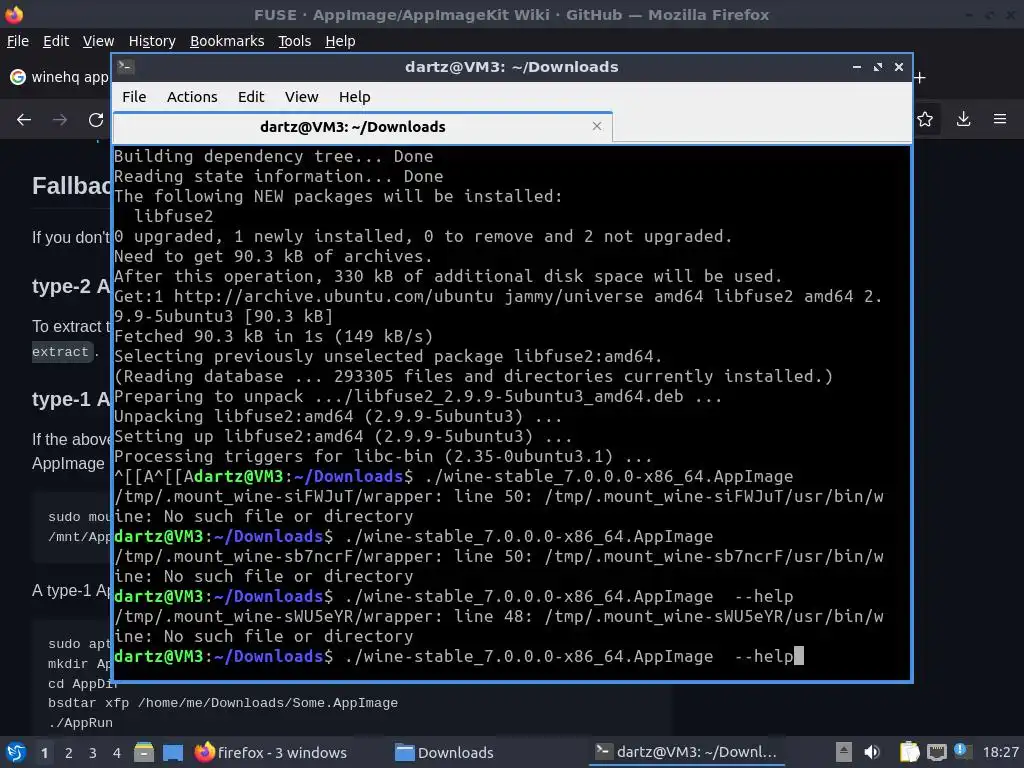The height and width of the screenshot is (768, 1024).
Task: Open Firefox downloads panel
Action: [963, 119]
